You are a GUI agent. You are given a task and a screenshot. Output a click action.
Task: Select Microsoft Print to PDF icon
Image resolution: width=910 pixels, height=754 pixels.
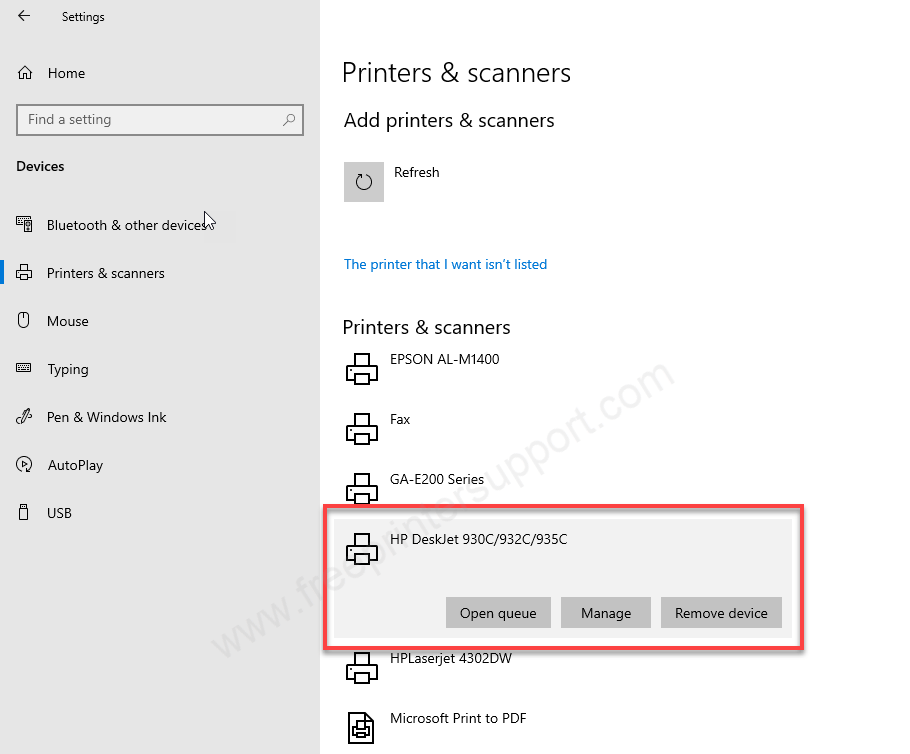coord(361,729)
